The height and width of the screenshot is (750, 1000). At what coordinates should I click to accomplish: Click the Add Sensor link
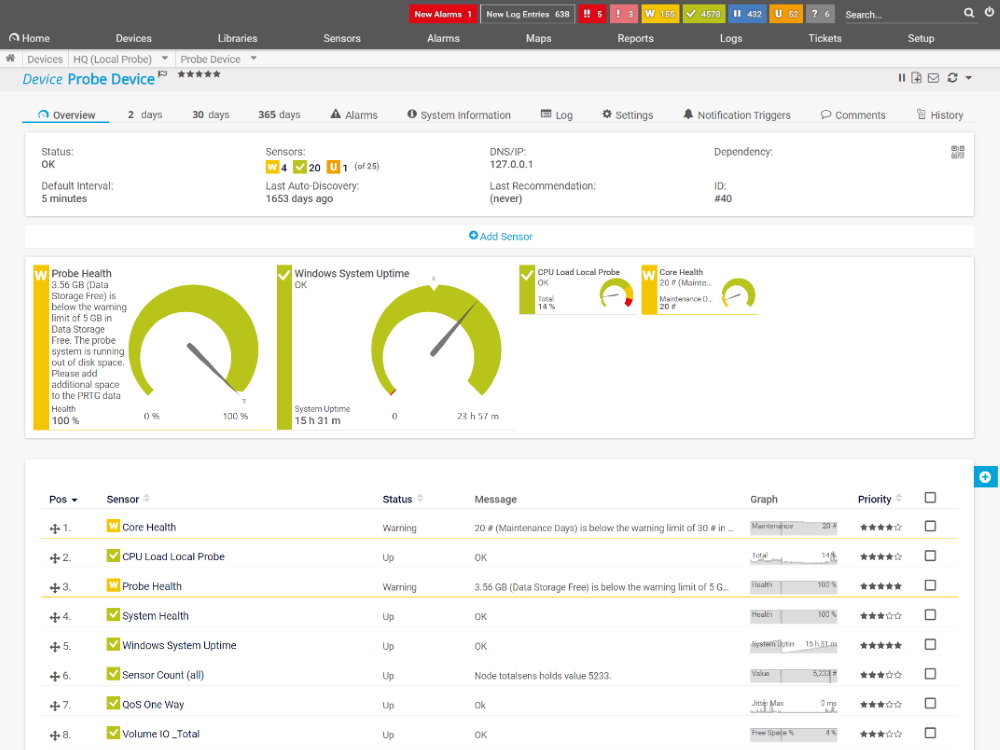pos(500,236)
